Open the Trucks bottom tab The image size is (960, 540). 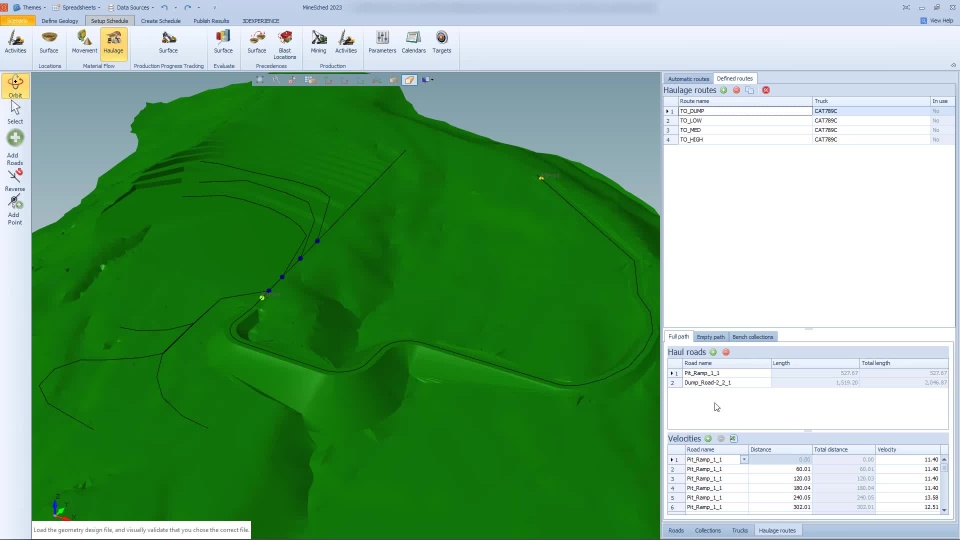click(740, 530)
